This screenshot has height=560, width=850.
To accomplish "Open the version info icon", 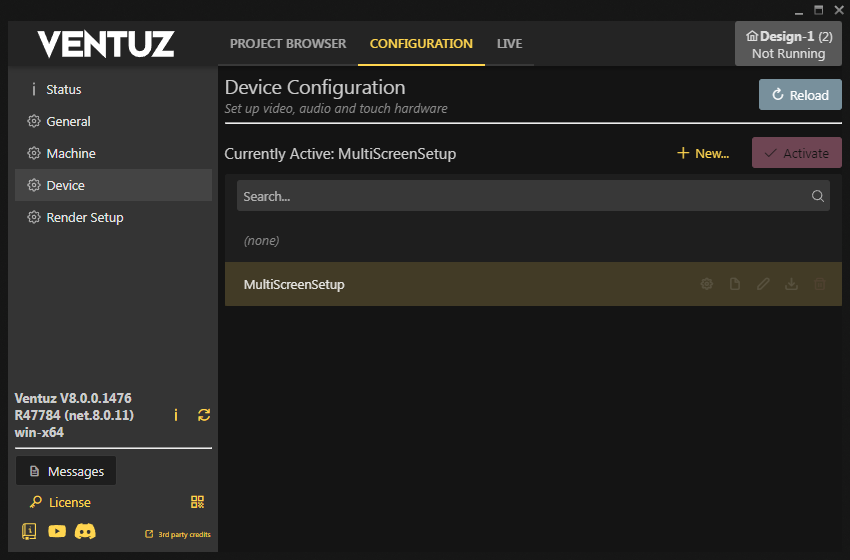I will coord(176,415).
